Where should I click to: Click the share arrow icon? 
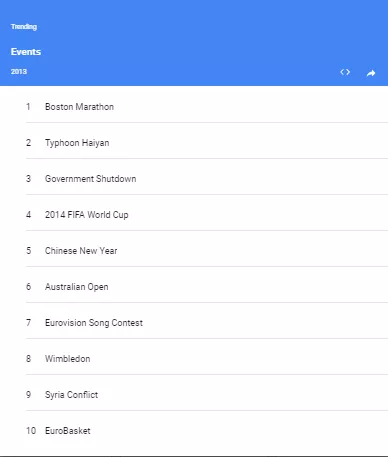[x=371, y=73]
